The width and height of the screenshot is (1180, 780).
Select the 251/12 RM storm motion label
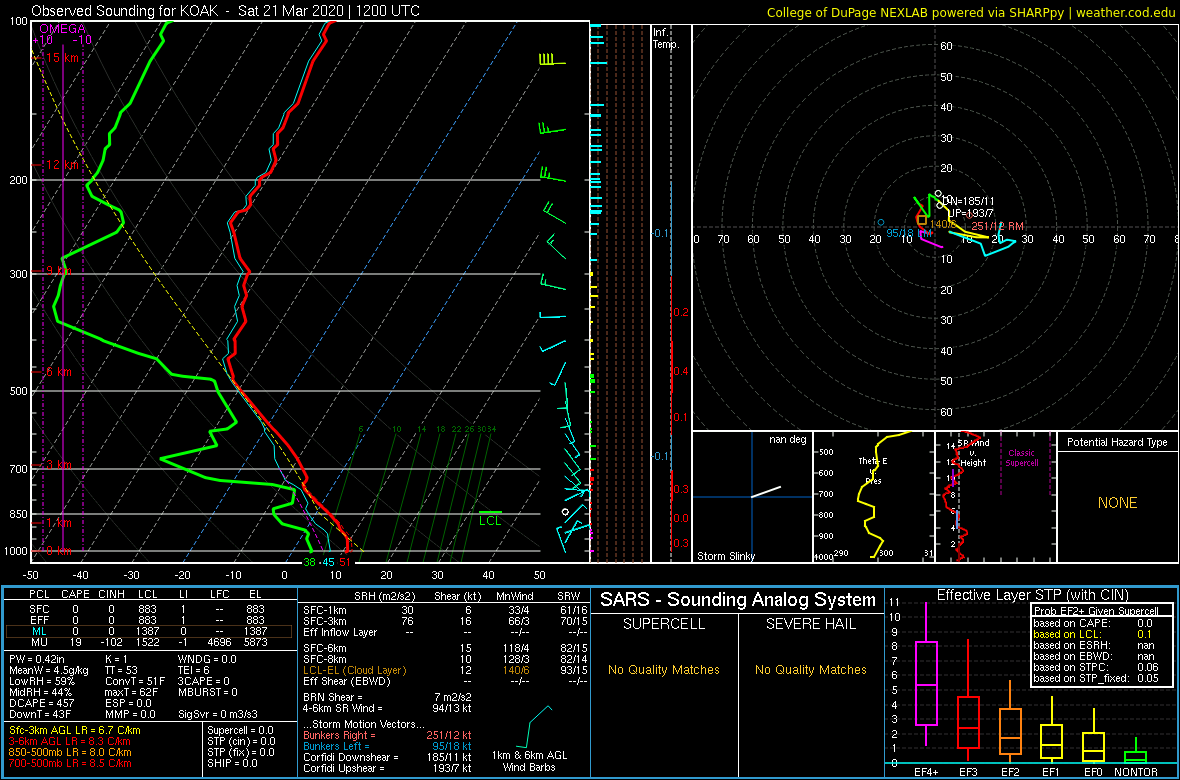click(x=997, y=226)
